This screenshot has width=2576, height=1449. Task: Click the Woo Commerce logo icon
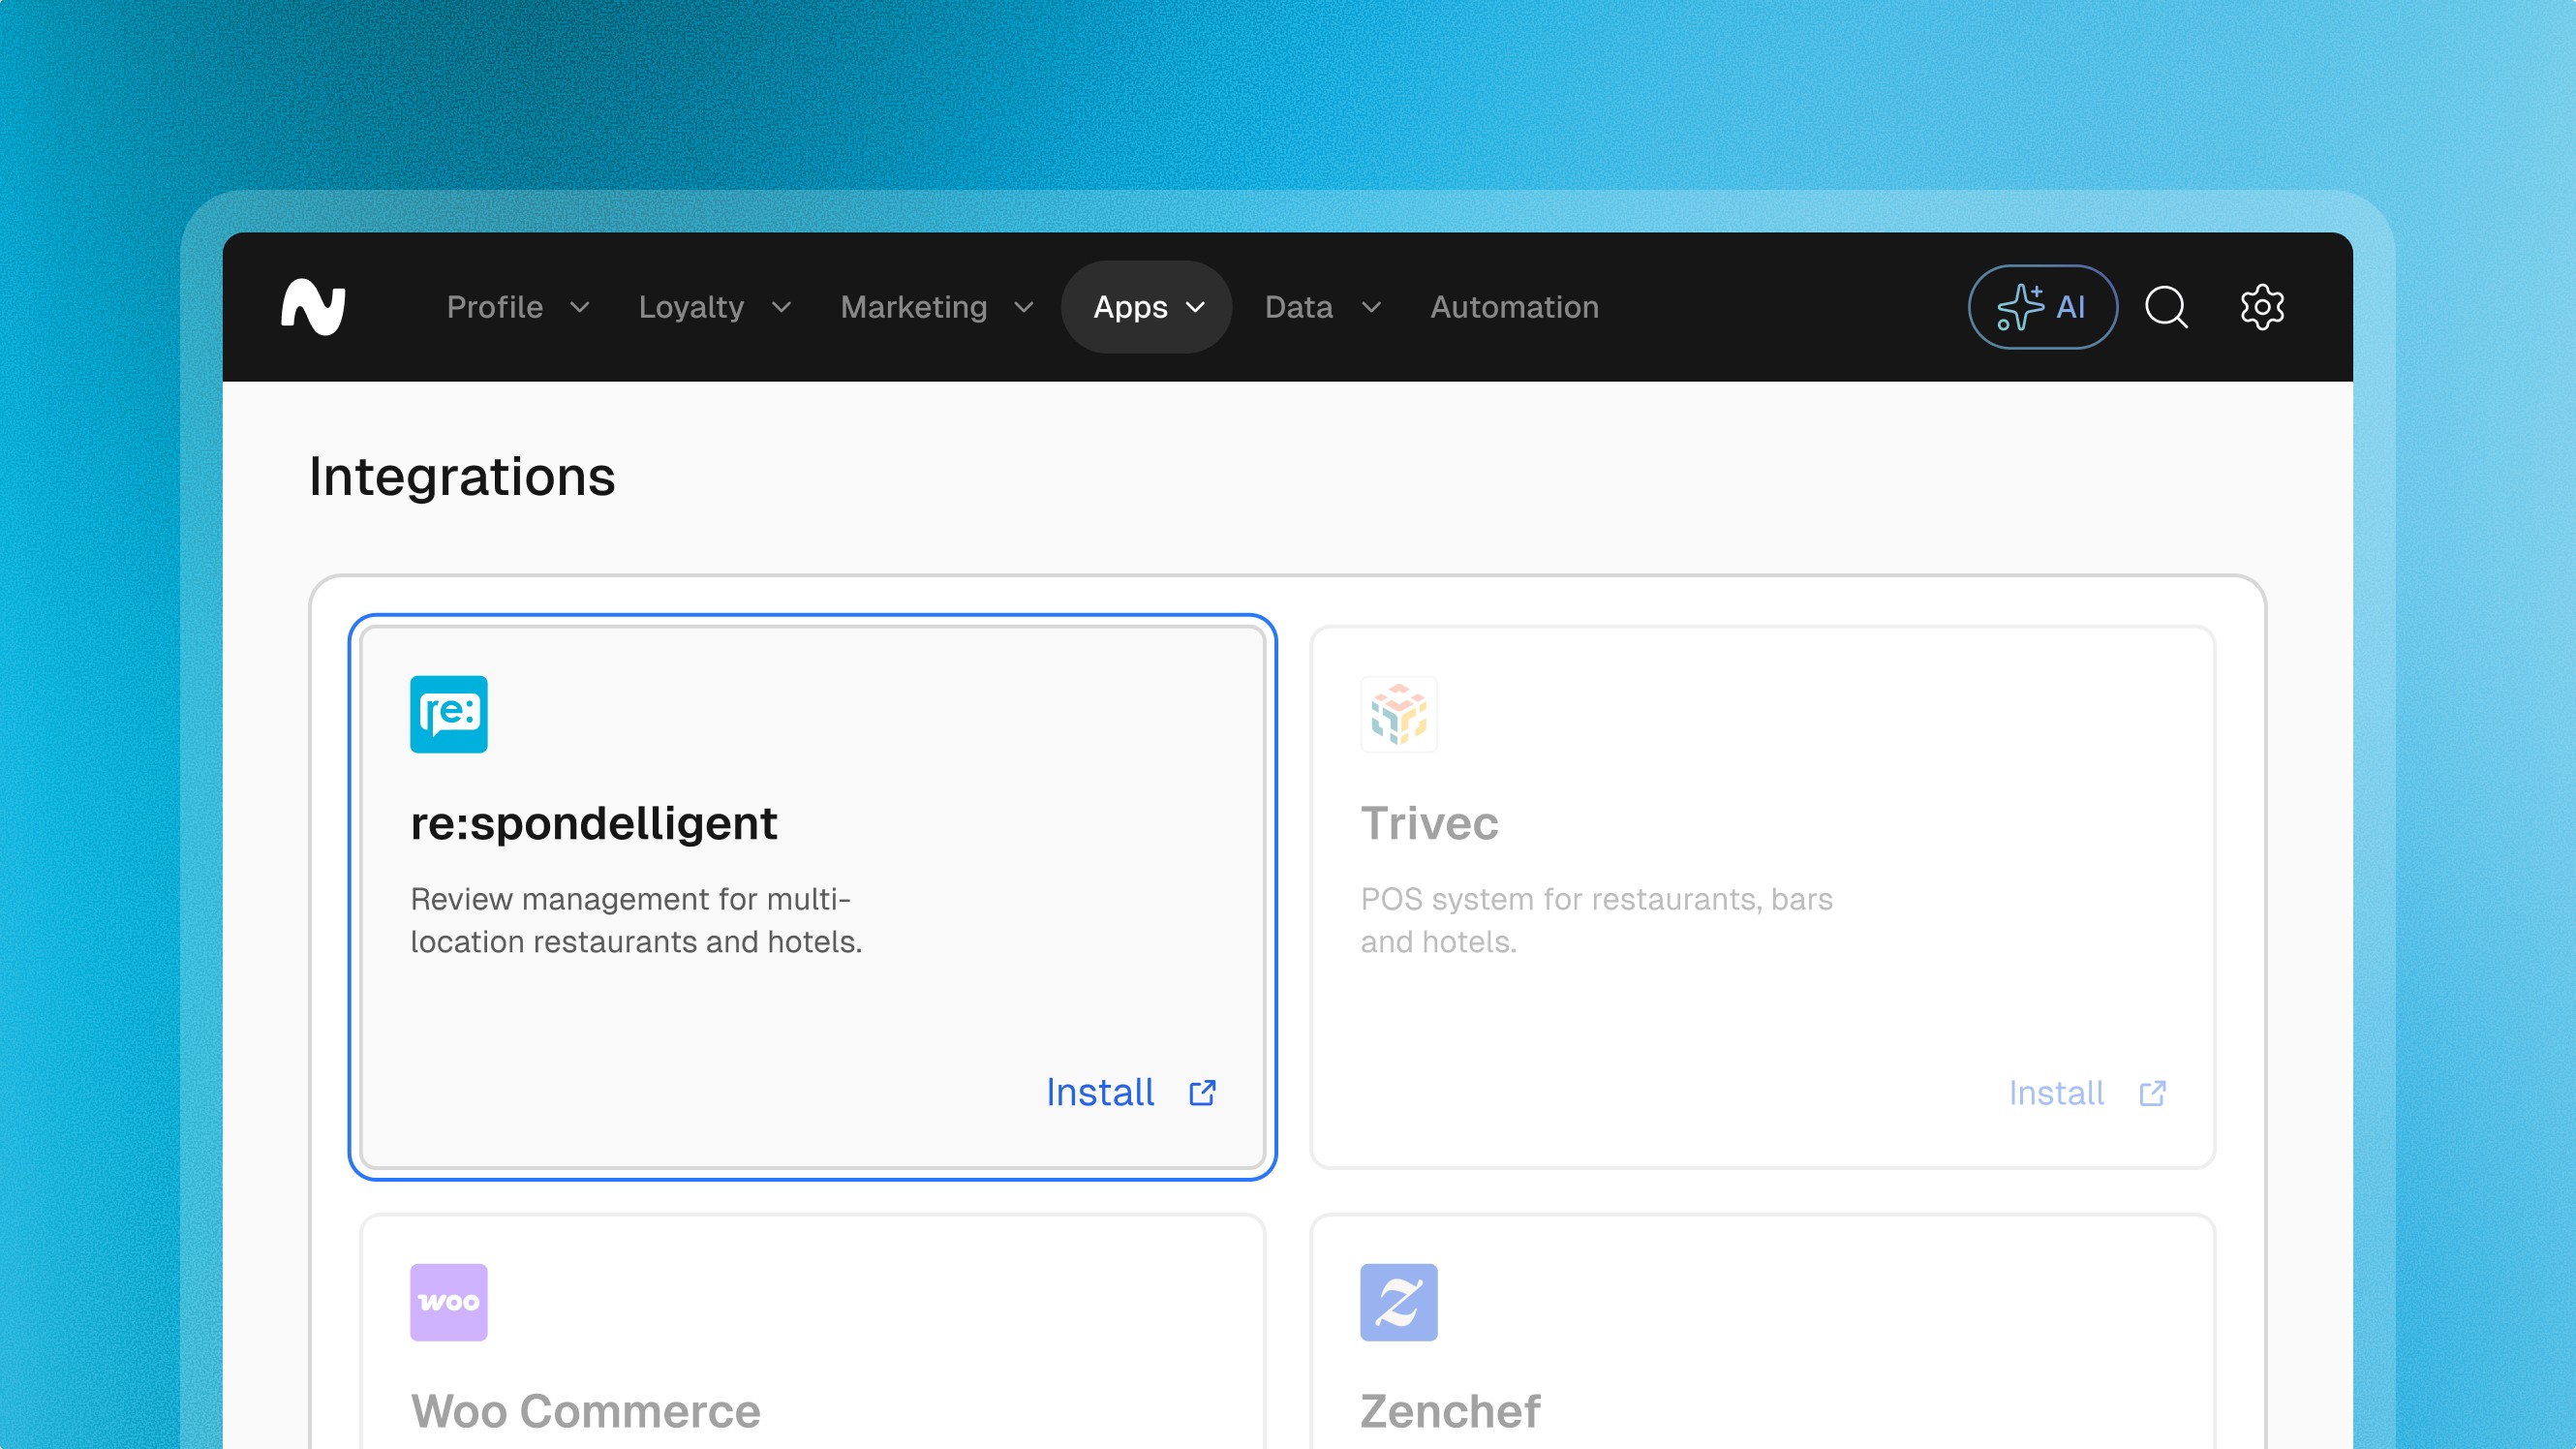pos(448,1302)
